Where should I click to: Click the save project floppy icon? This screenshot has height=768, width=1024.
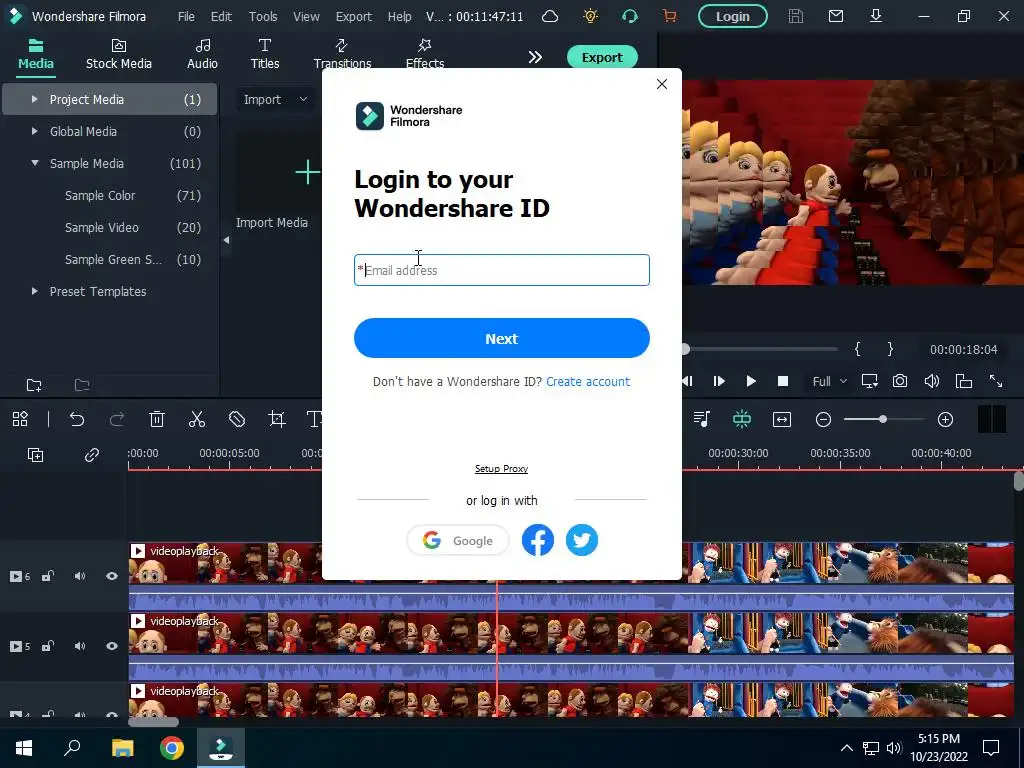[795, 16]
